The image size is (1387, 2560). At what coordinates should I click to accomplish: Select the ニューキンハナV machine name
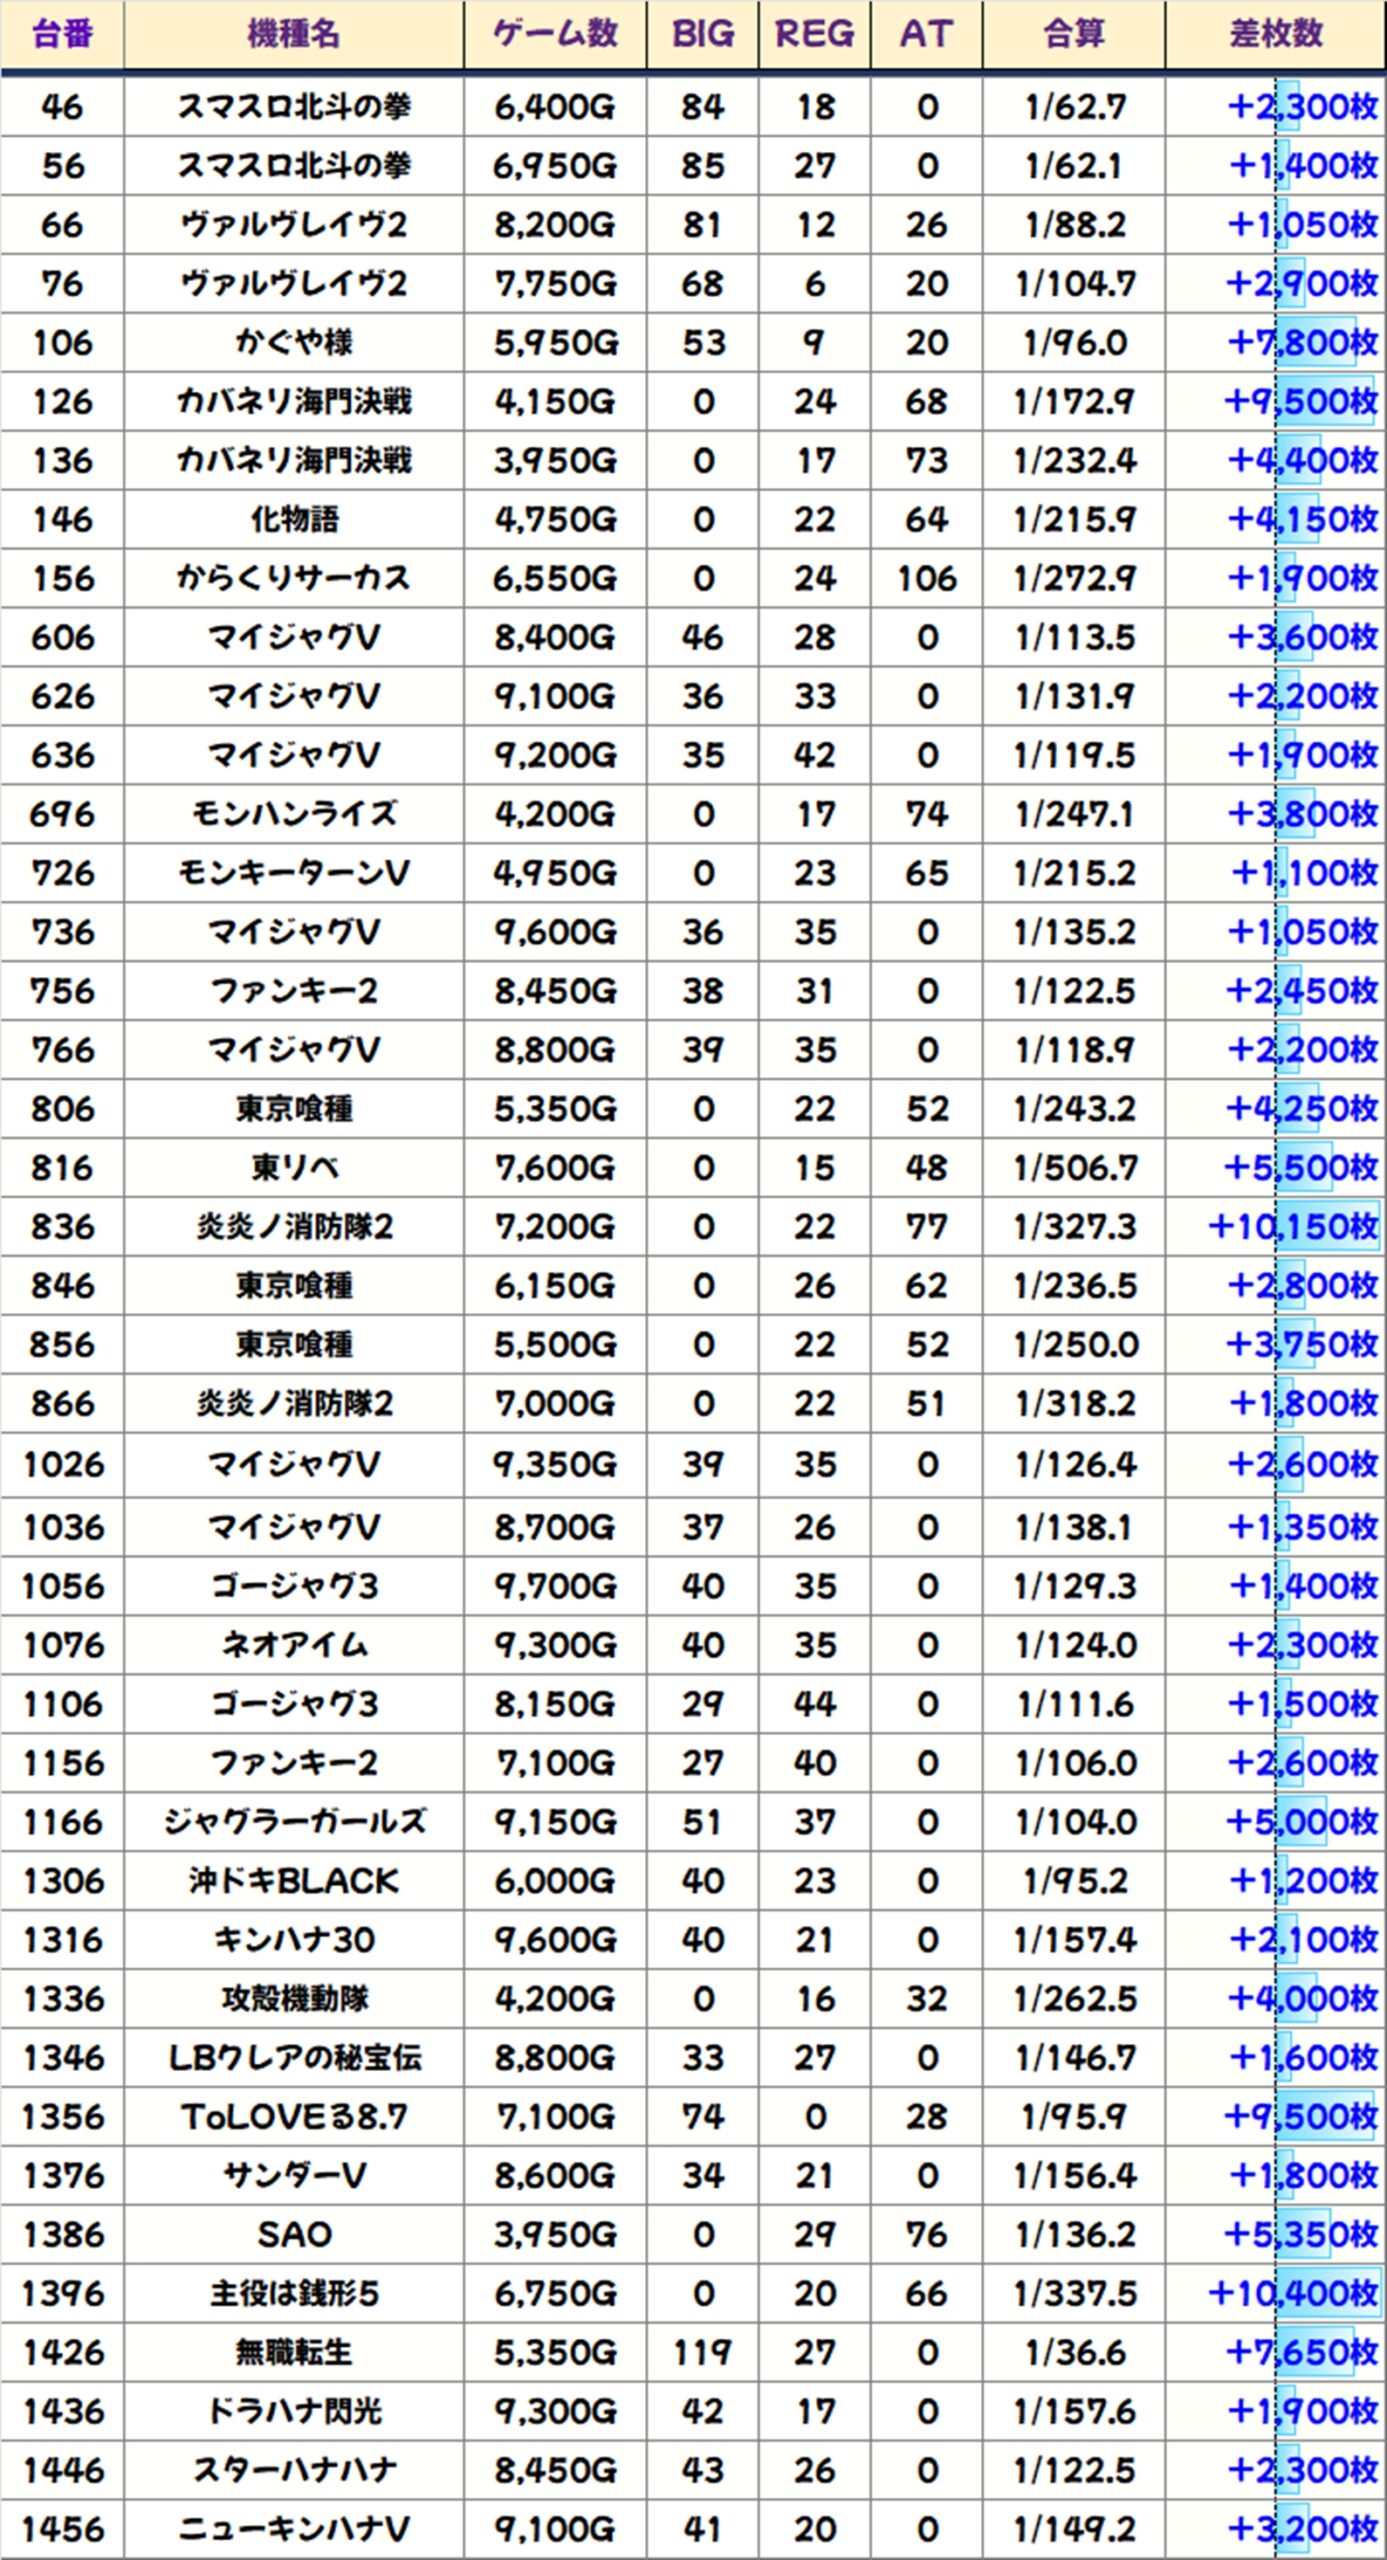pos(293,2529)
